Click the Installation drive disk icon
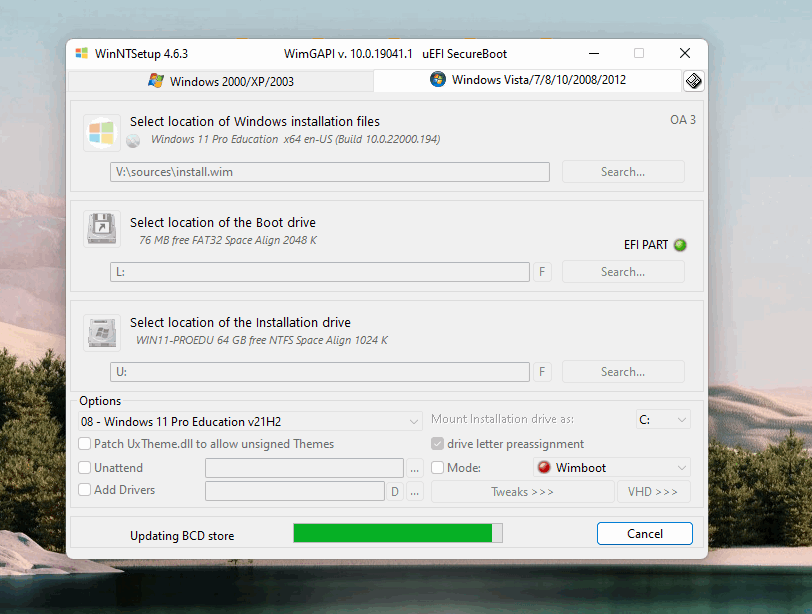This screenshot has height=614, width=812. pyautogui.click(x=102, y=332)
